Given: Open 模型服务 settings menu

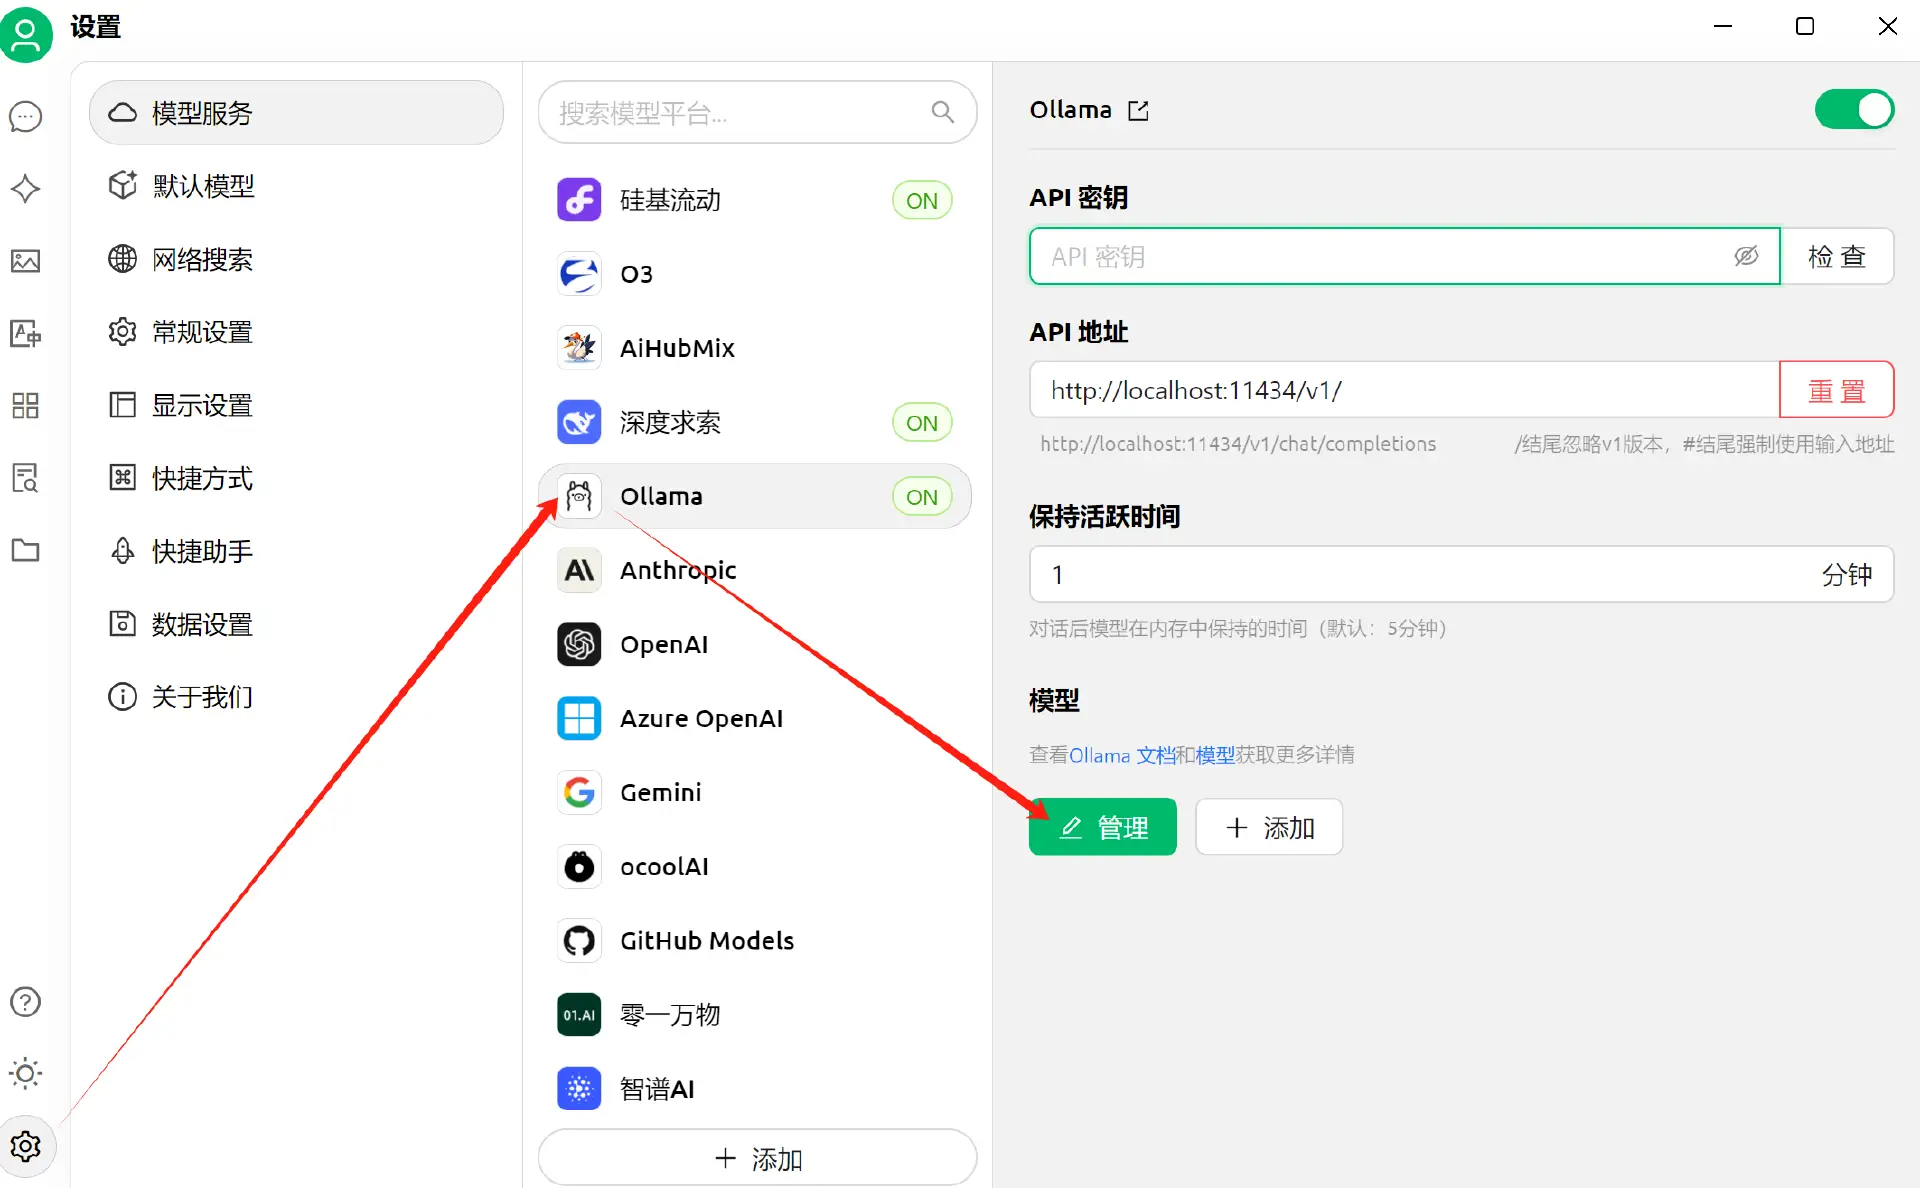Looking at the screenshot, I should pyautogui.click(x=296, y=112).
